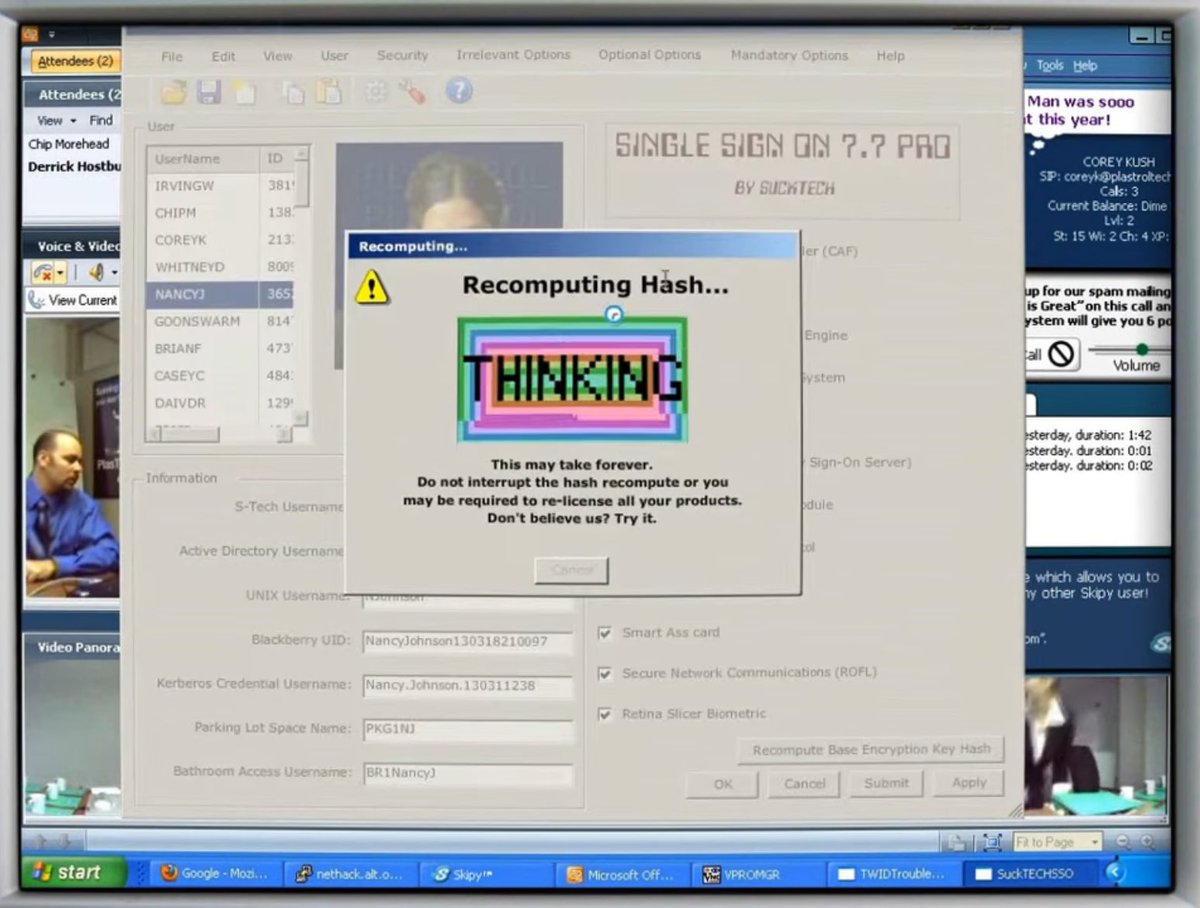Click the OK button

(x=723, y=784)
